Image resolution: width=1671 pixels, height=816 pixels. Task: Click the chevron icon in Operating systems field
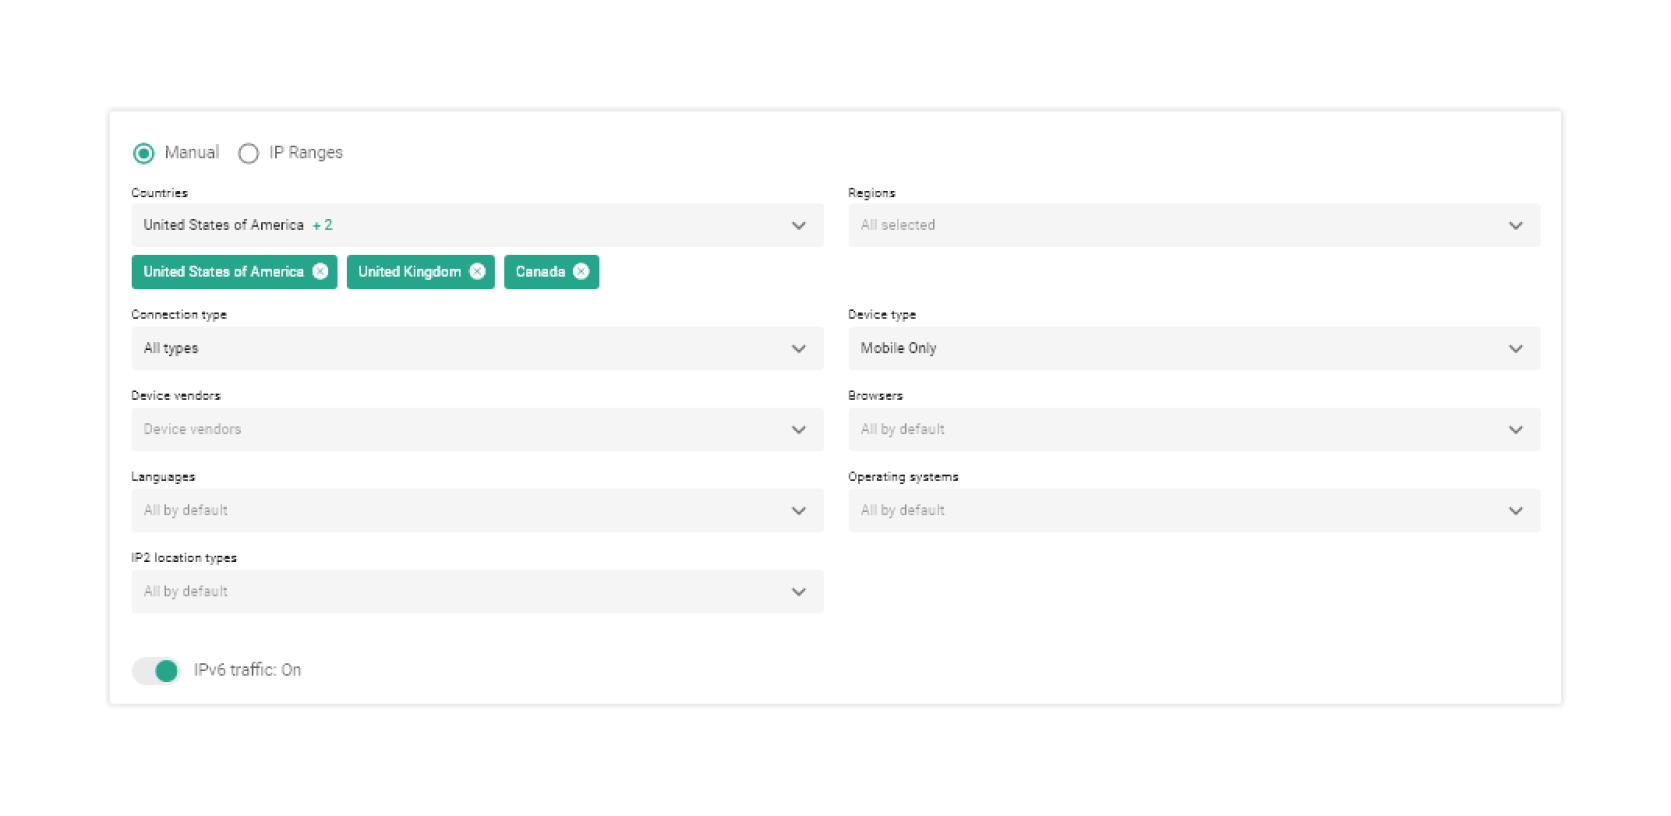pyautogui.click(x=1515, y=511)
